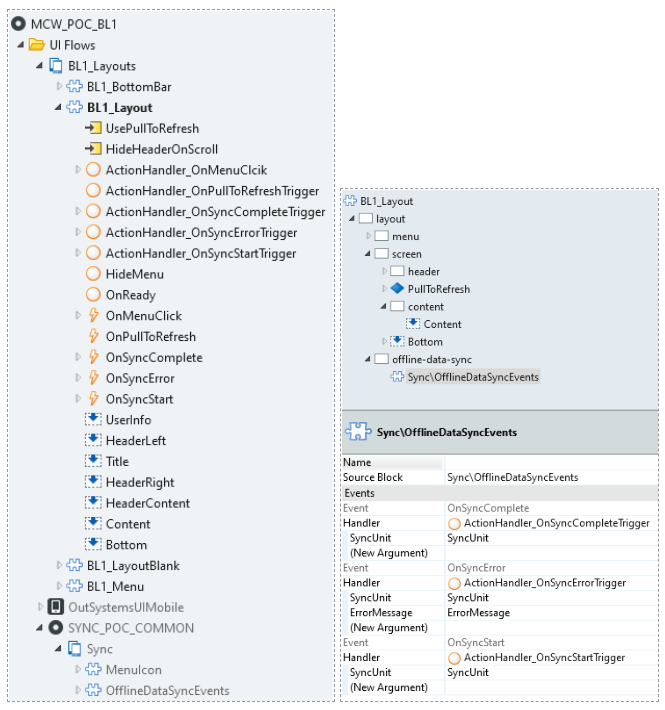The height and width of the screenshot is (710, 665).
Task: Collapse the UI Flows folder
Action: pyautogui.click(x=20, y=45)
